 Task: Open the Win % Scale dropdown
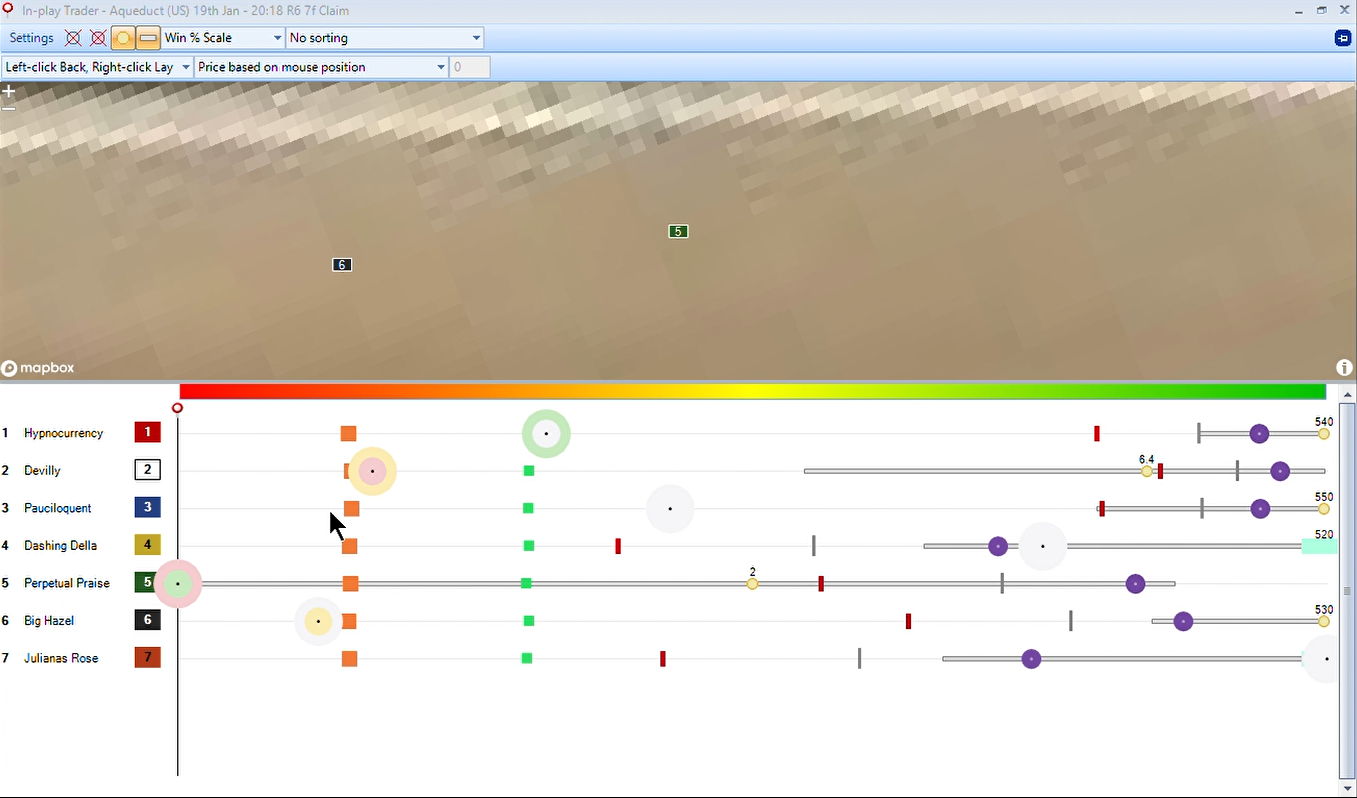click(223, 38)
